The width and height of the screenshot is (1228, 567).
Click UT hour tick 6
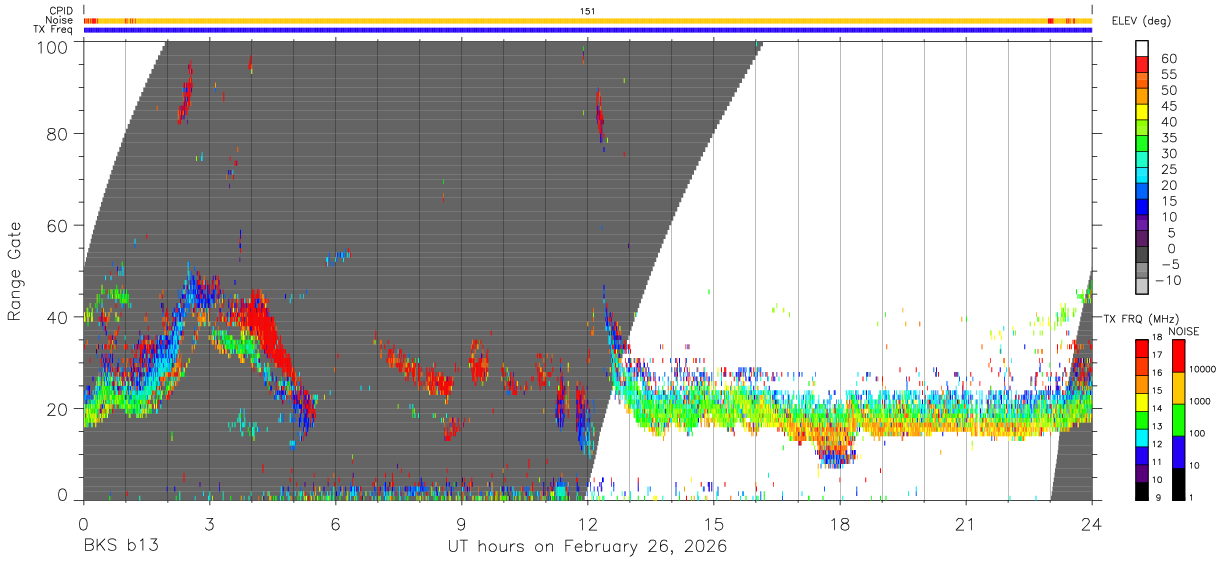335,523
